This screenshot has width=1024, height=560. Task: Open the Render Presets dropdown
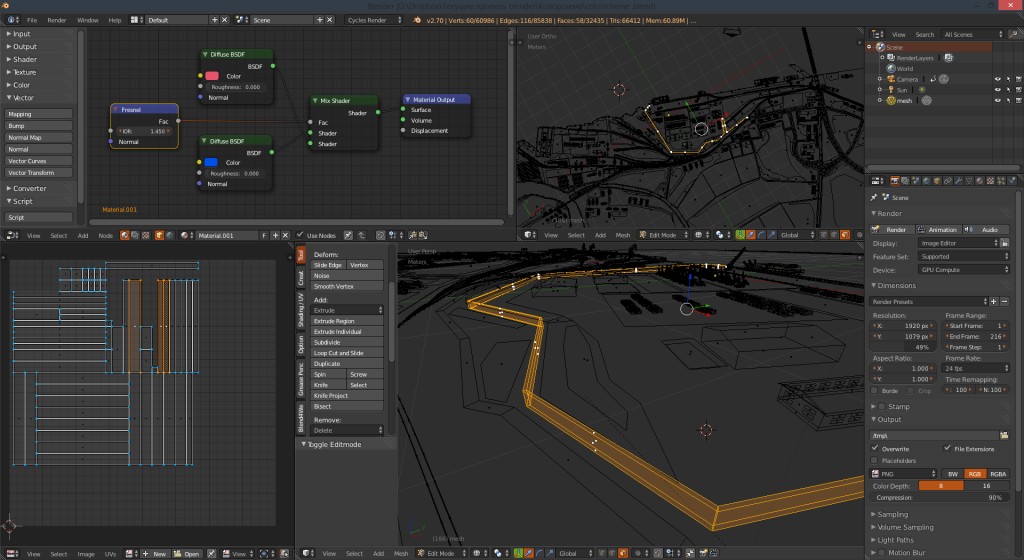[929, 302]
